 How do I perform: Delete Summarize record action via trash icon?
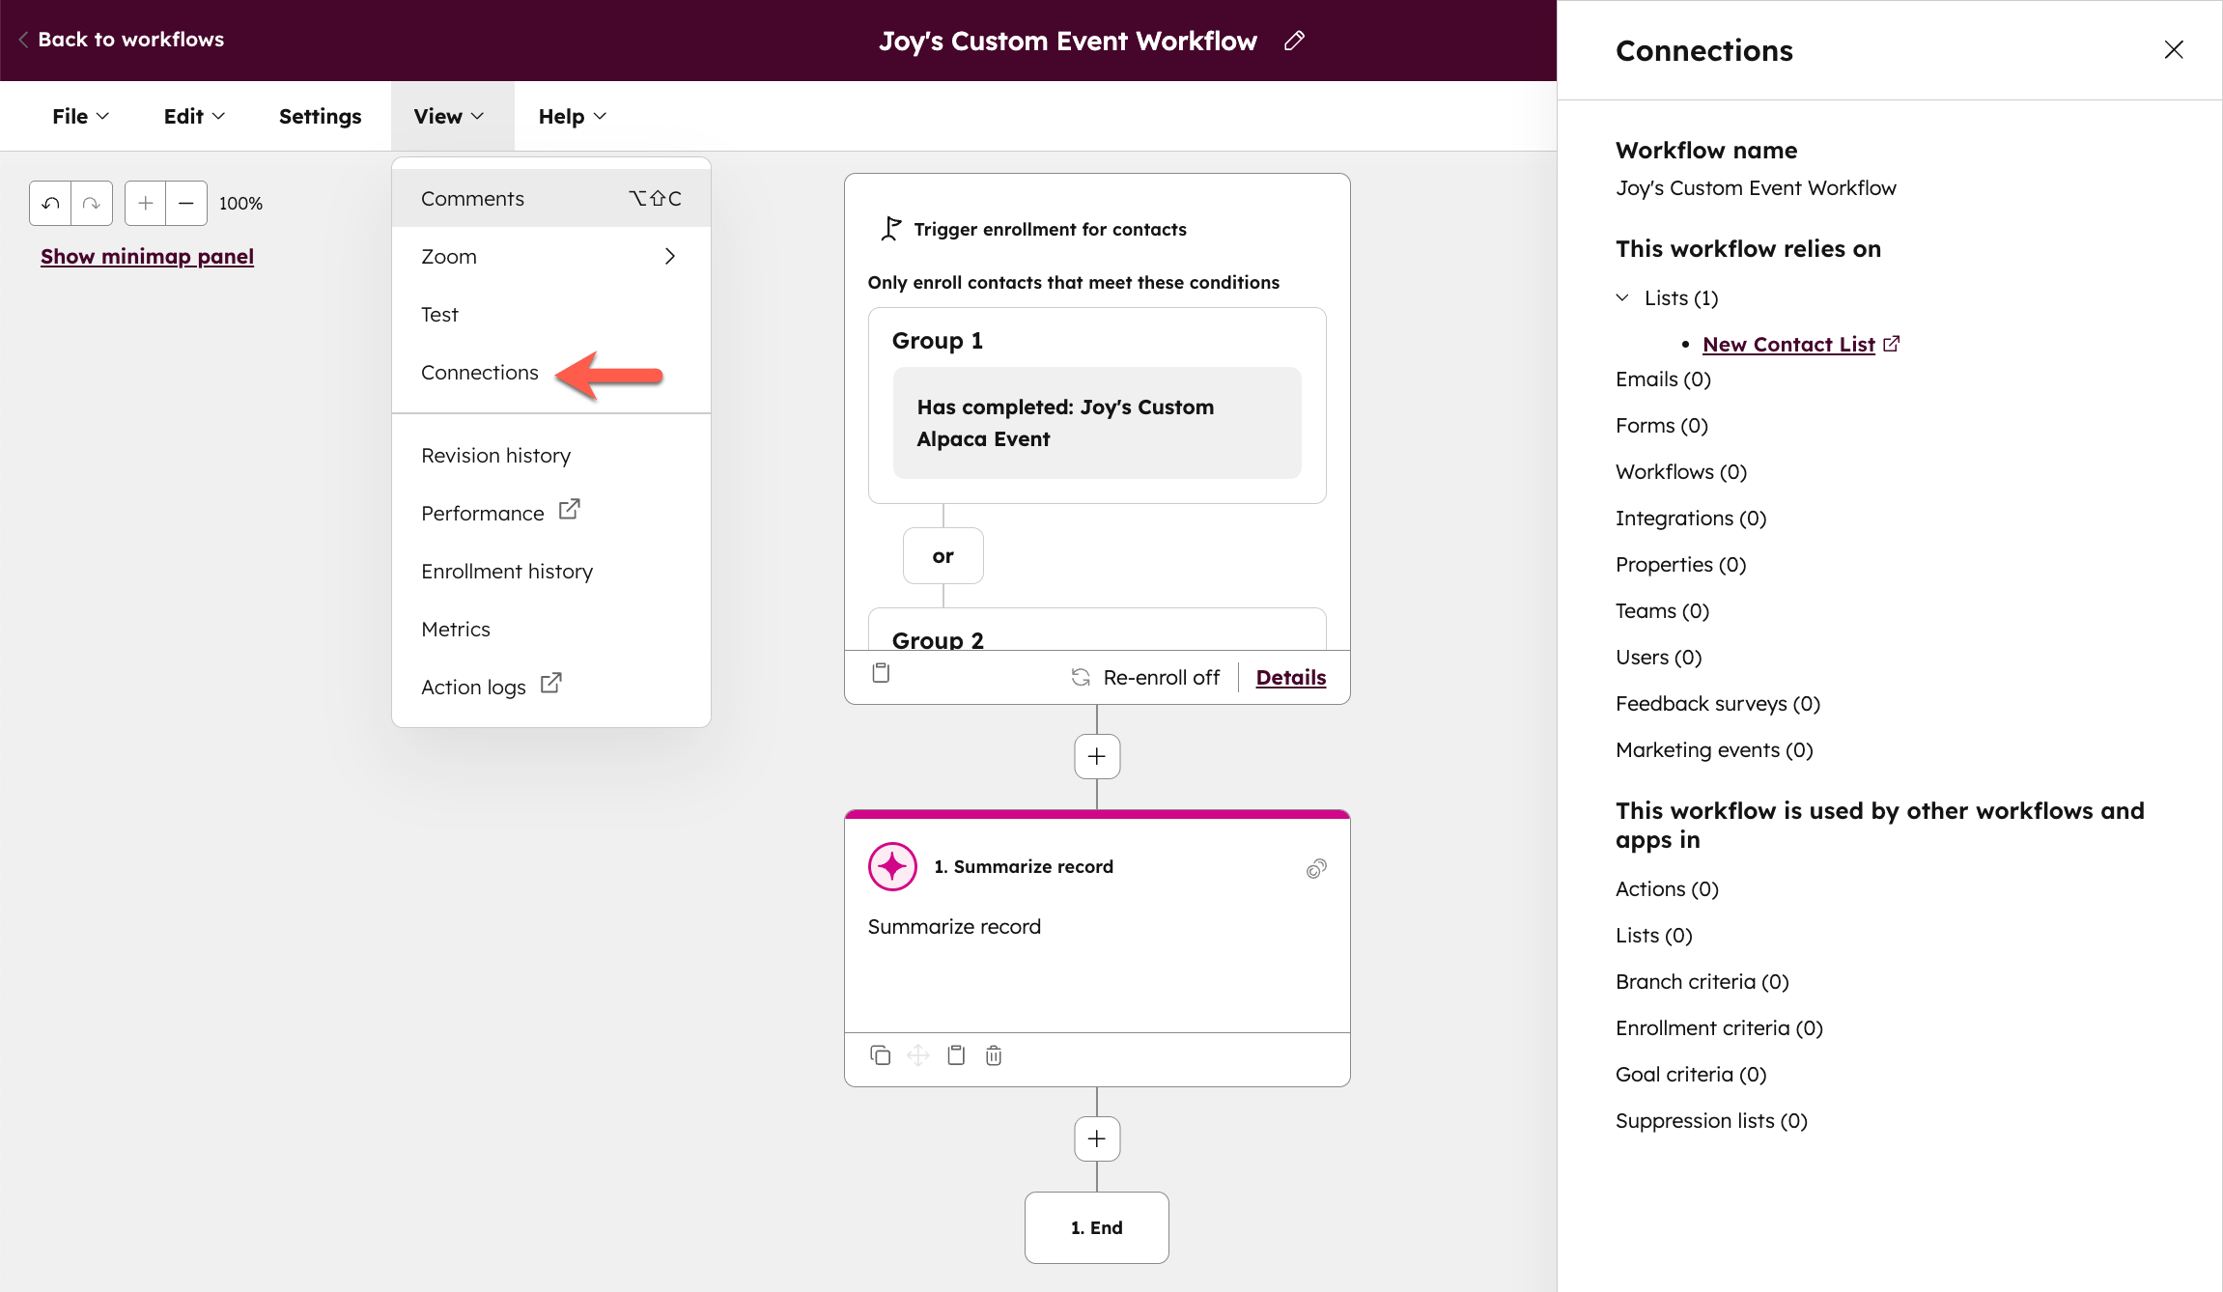coord(993,1055)
